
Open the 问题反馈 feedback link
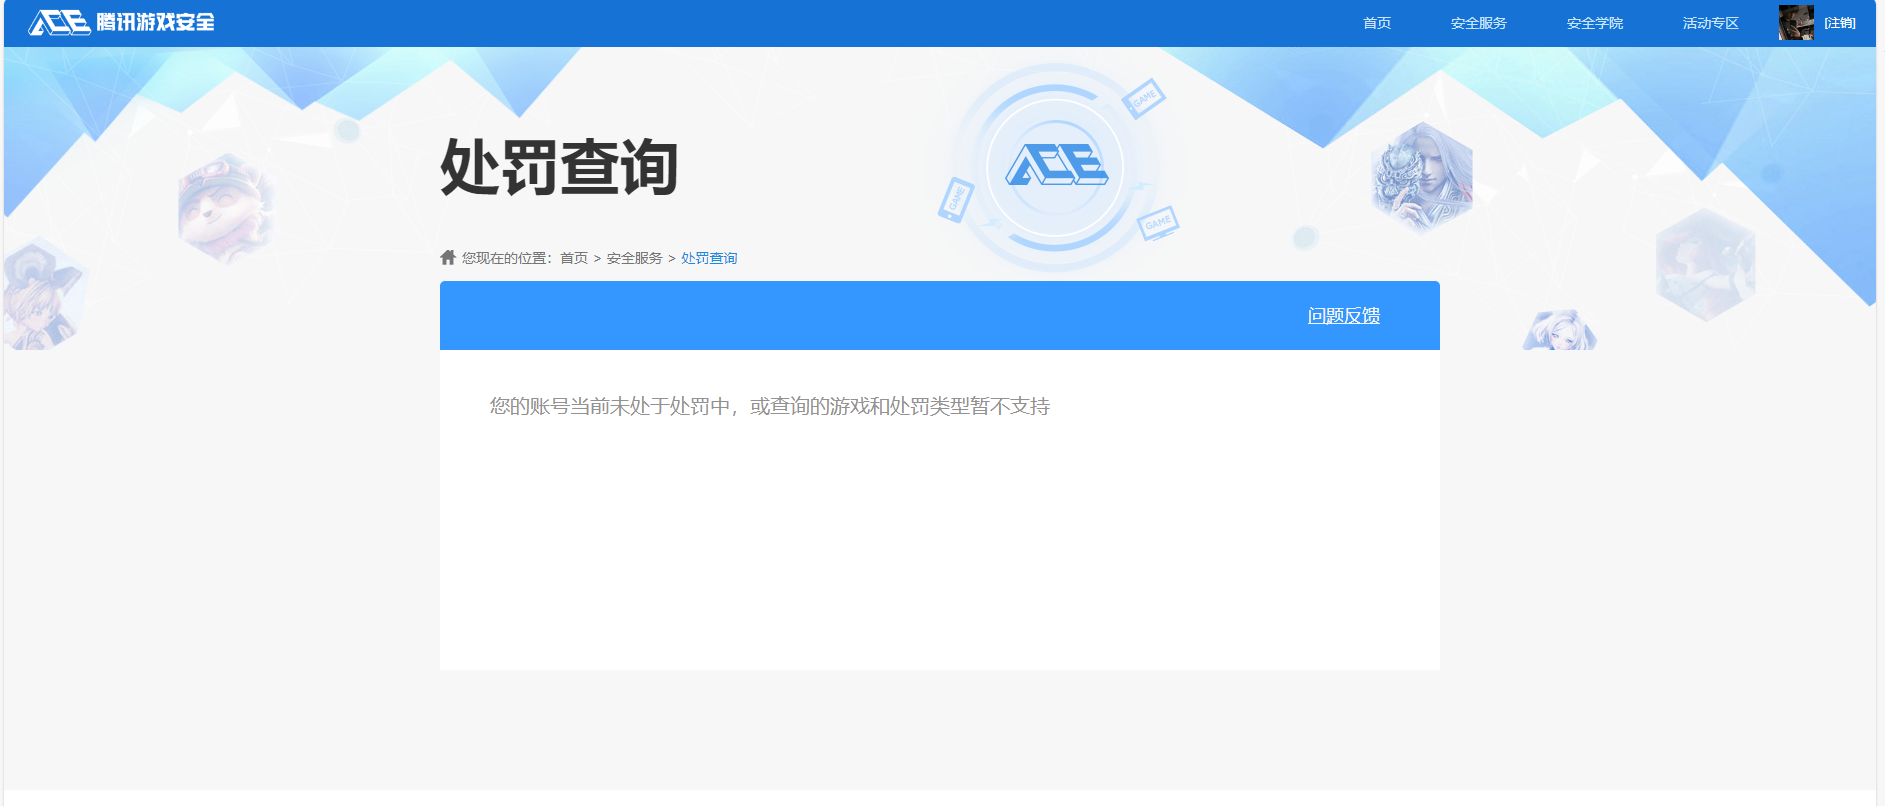pos(1344,316)
